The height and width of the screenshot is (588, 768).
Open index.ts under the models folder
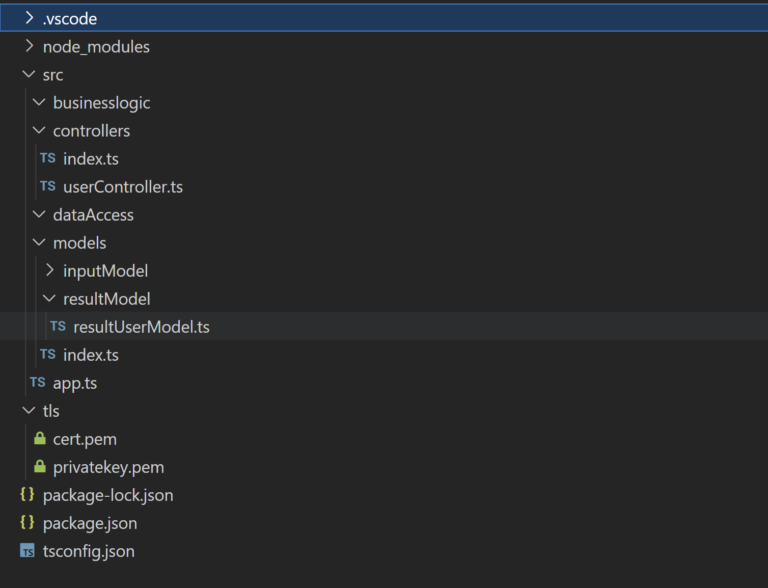[91, 355]
